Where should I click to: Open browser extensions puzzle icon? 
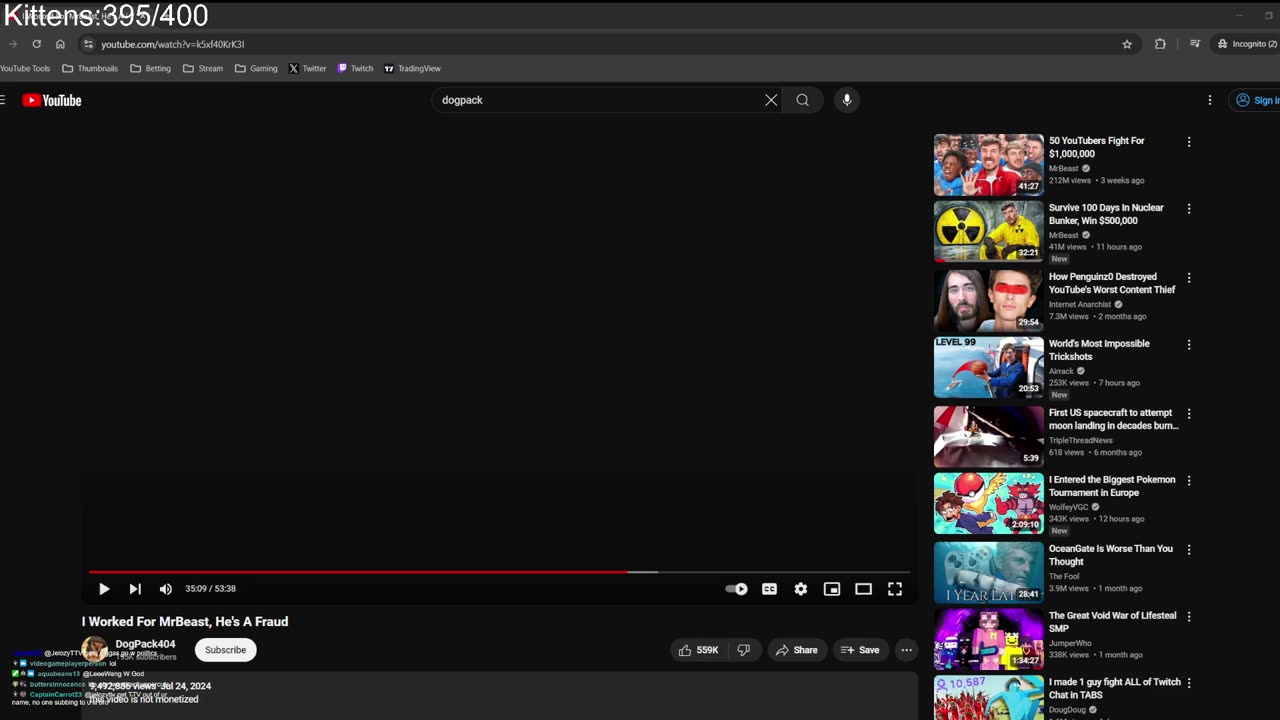[x=1160, y=44]
